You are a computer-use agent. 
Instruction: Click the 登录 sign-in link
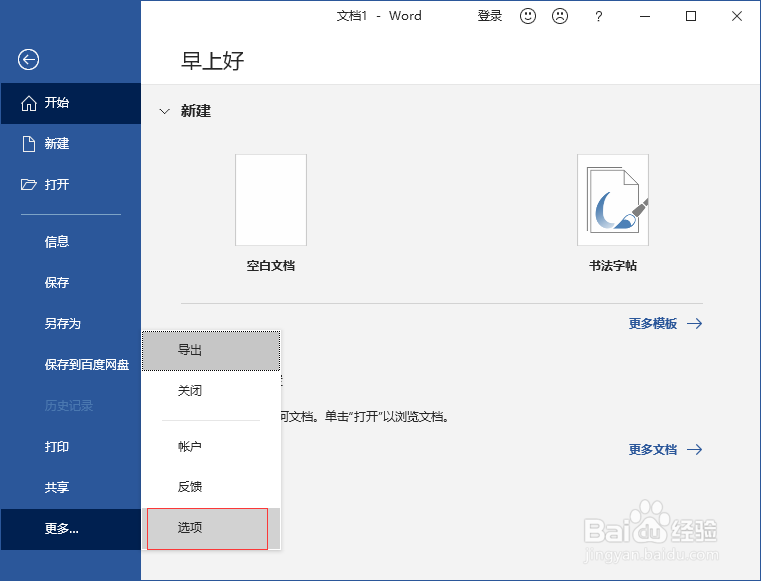(489, 16)
